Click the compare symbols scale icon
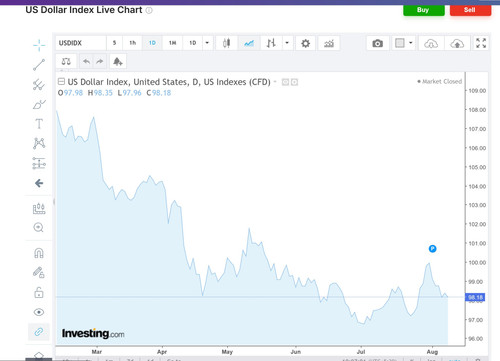 [x=66, y=61]
